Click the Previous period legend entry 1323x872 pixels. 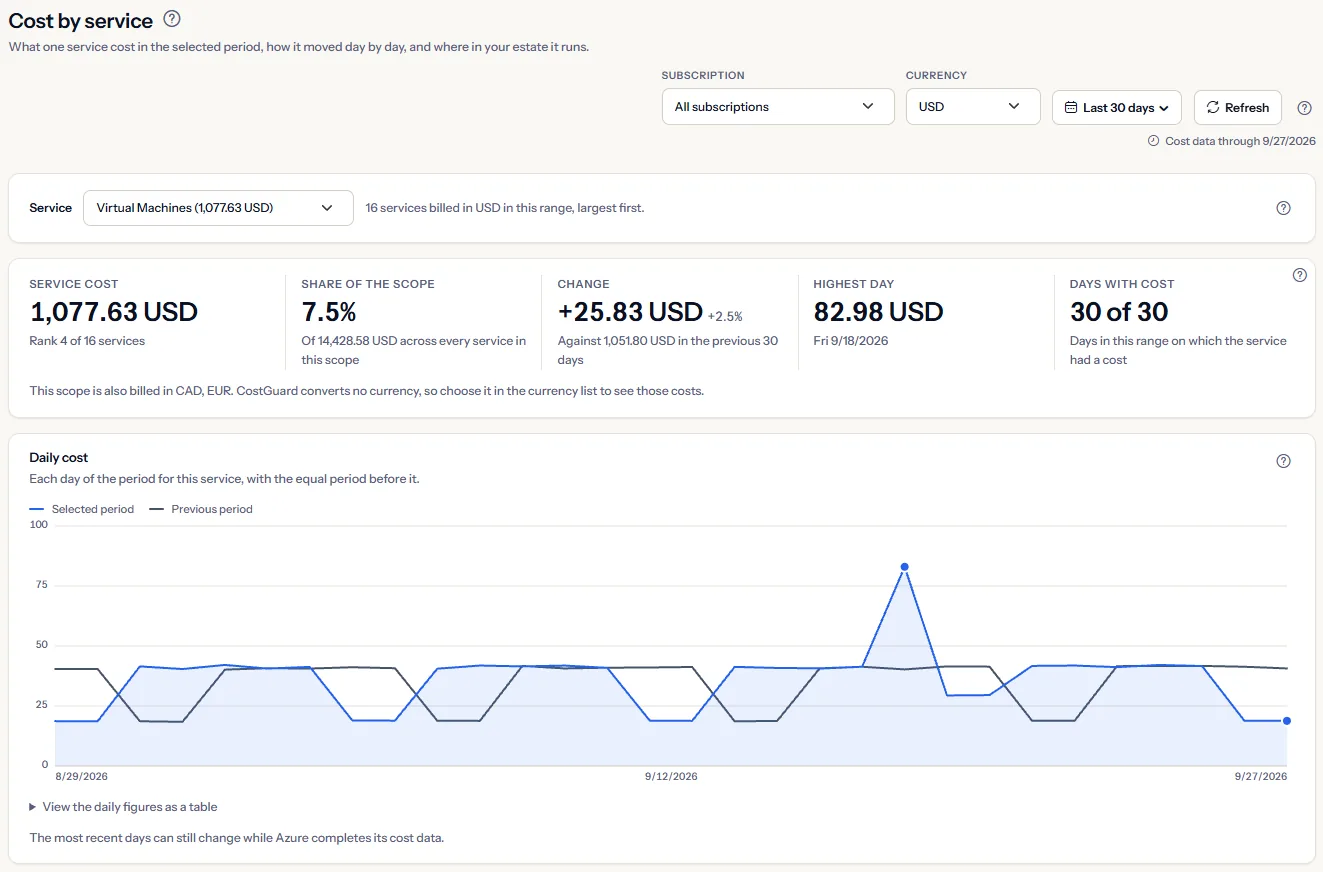click(x=201, y=509)
